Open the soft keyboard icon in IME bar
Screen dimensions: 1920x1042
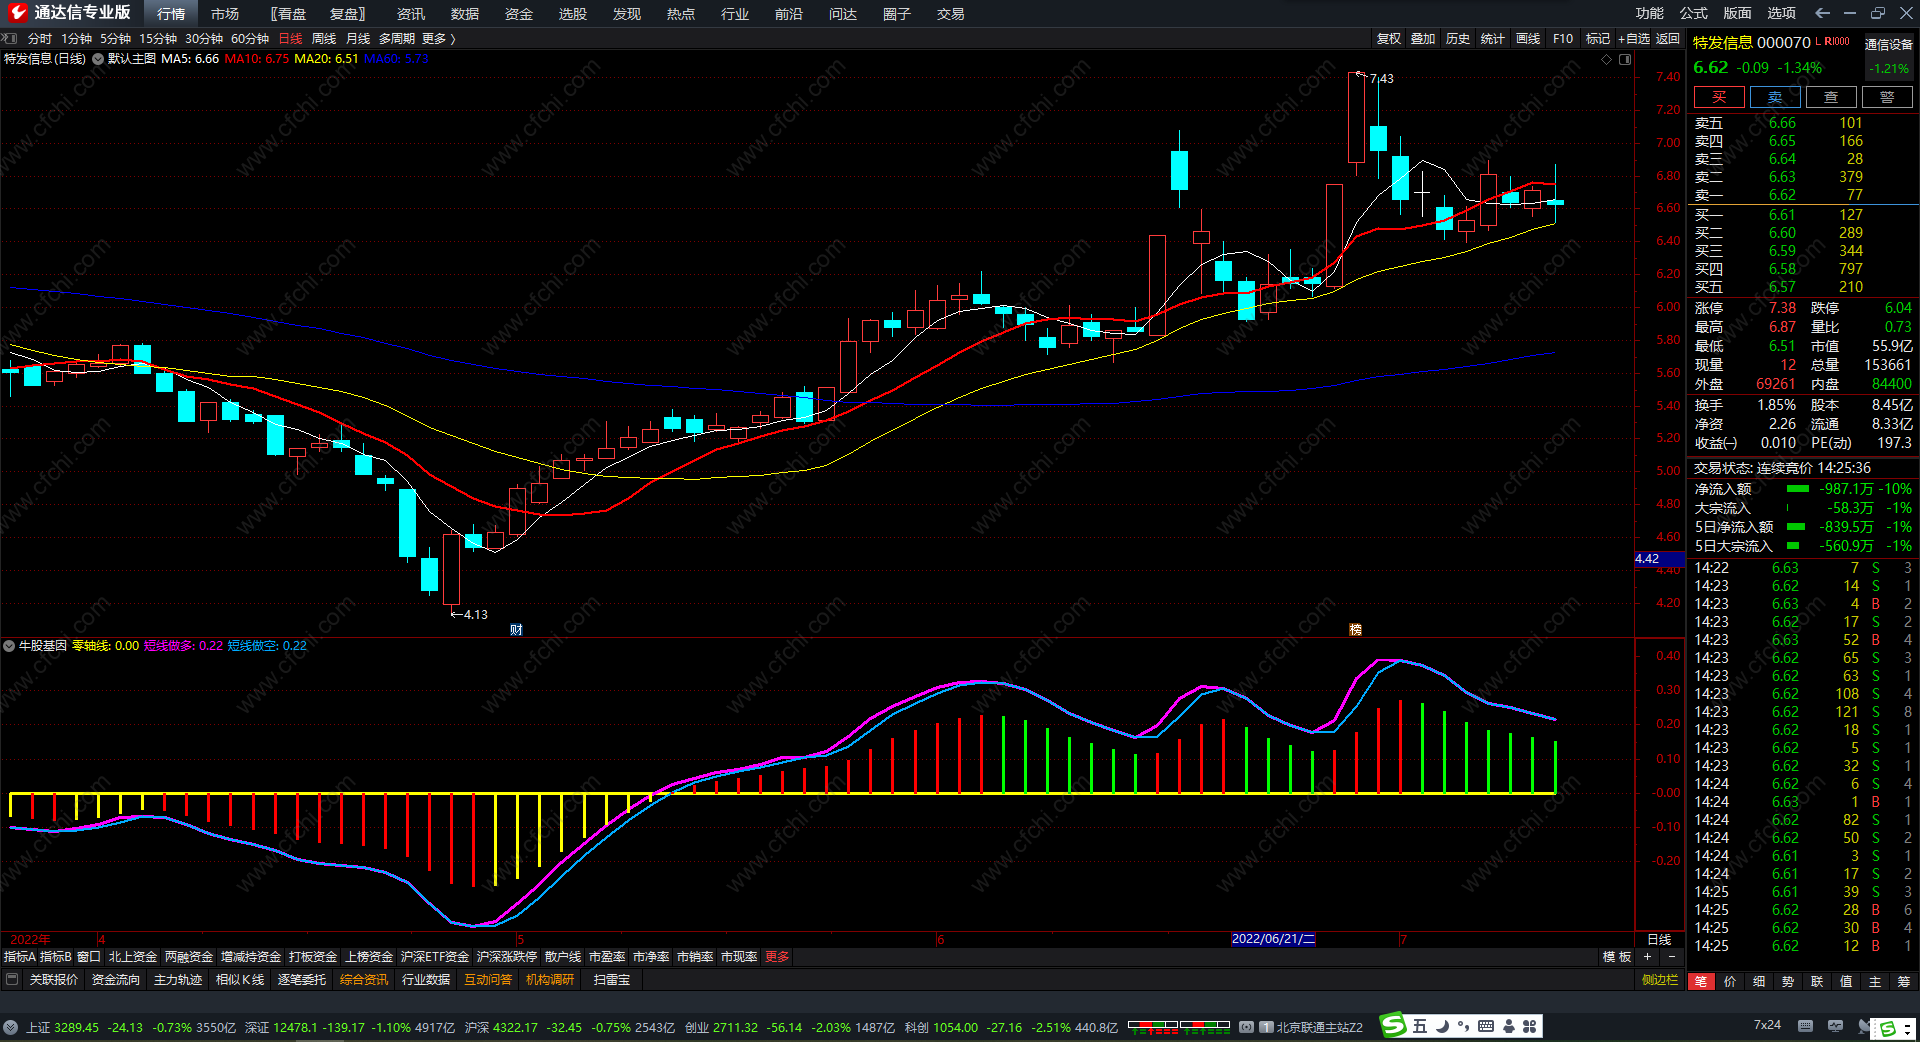pyautogui.click(x=1486, y=1026)
